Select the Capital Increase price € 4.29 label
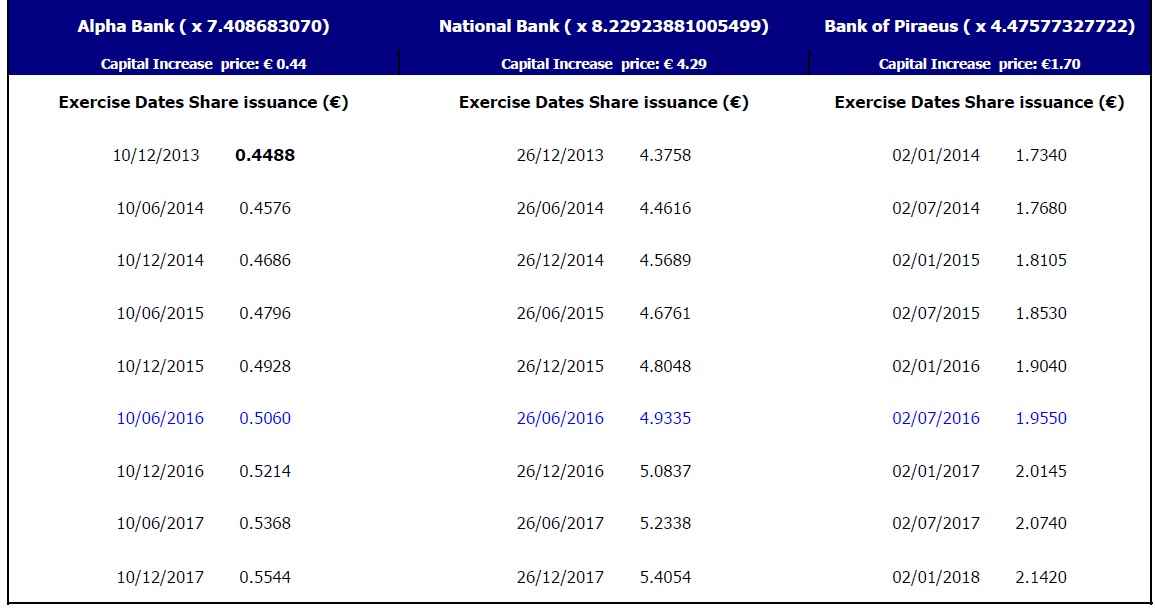Viewport: 1155px width, 608px height. pos(604,64)
